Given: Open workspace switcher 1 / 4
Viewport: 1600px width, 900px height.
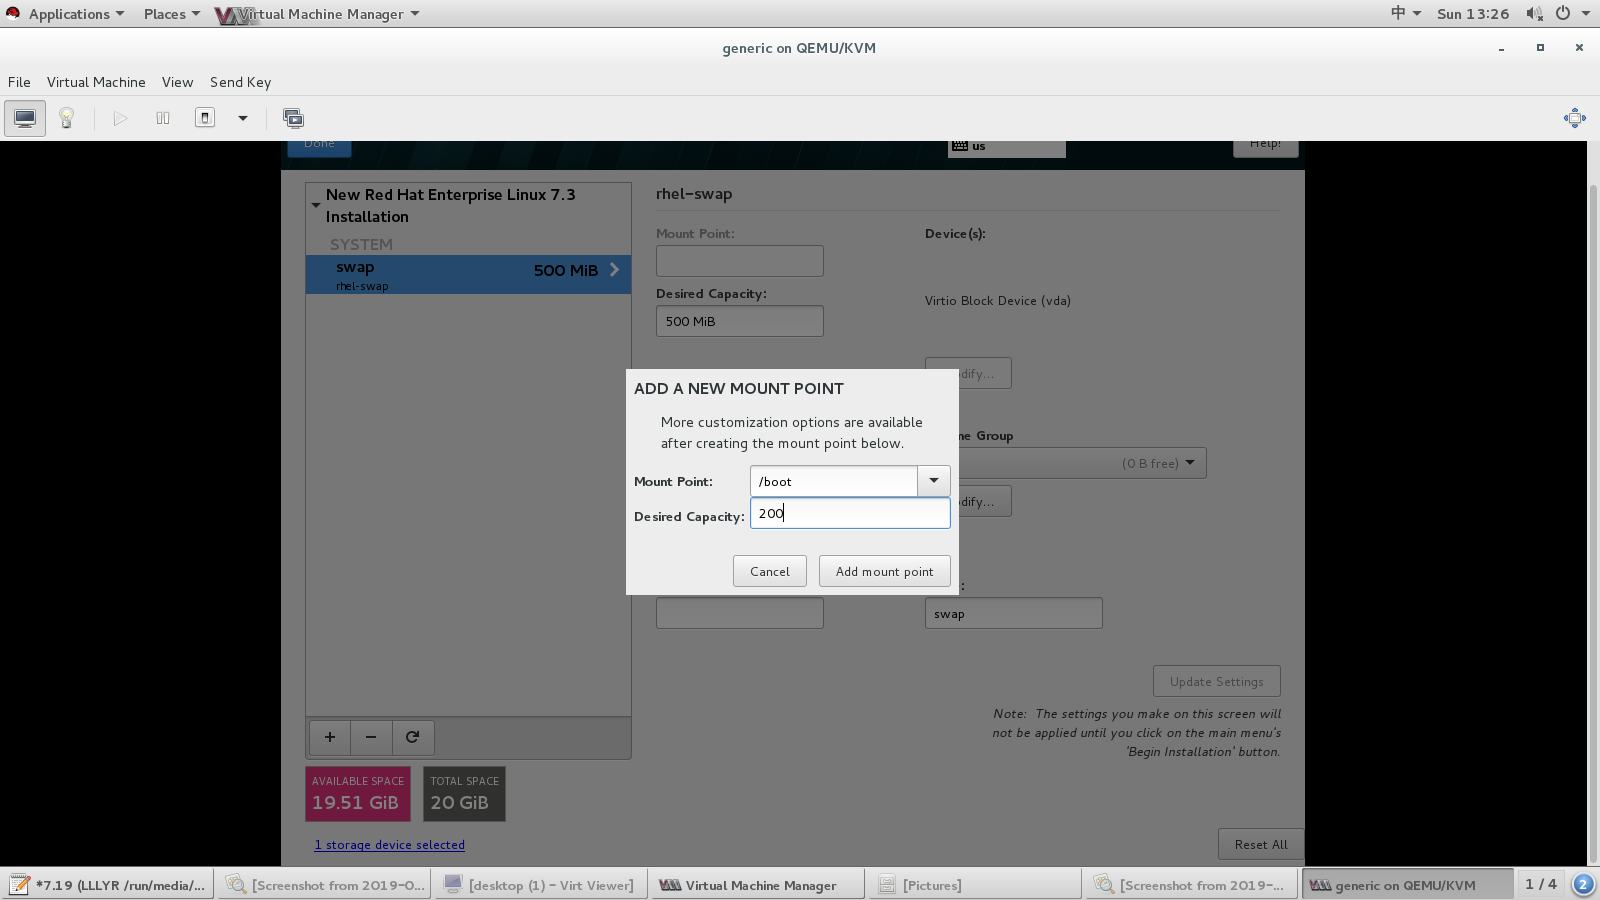Looking at the screenshot, I should click(x=1540, y=884).
